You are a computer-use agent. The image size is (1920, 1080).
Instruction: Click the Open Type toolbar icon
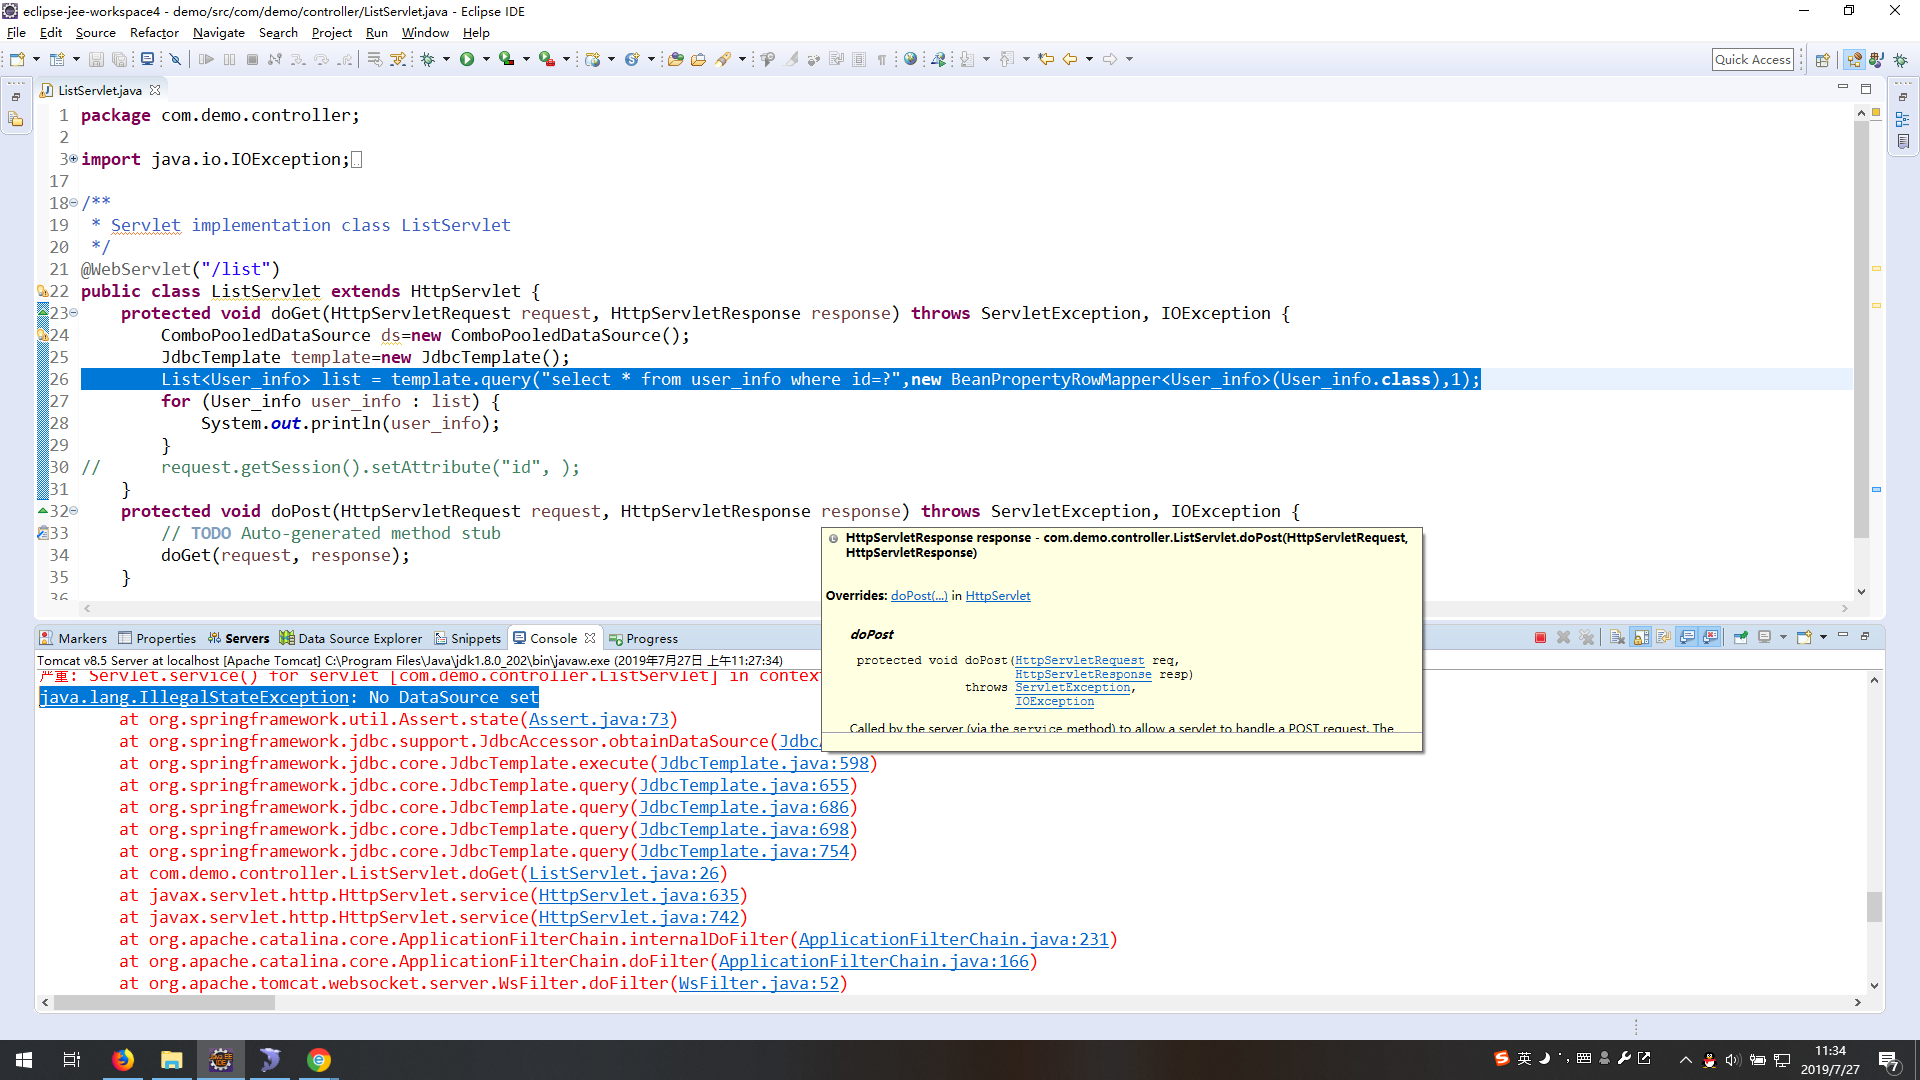(675, 59)
